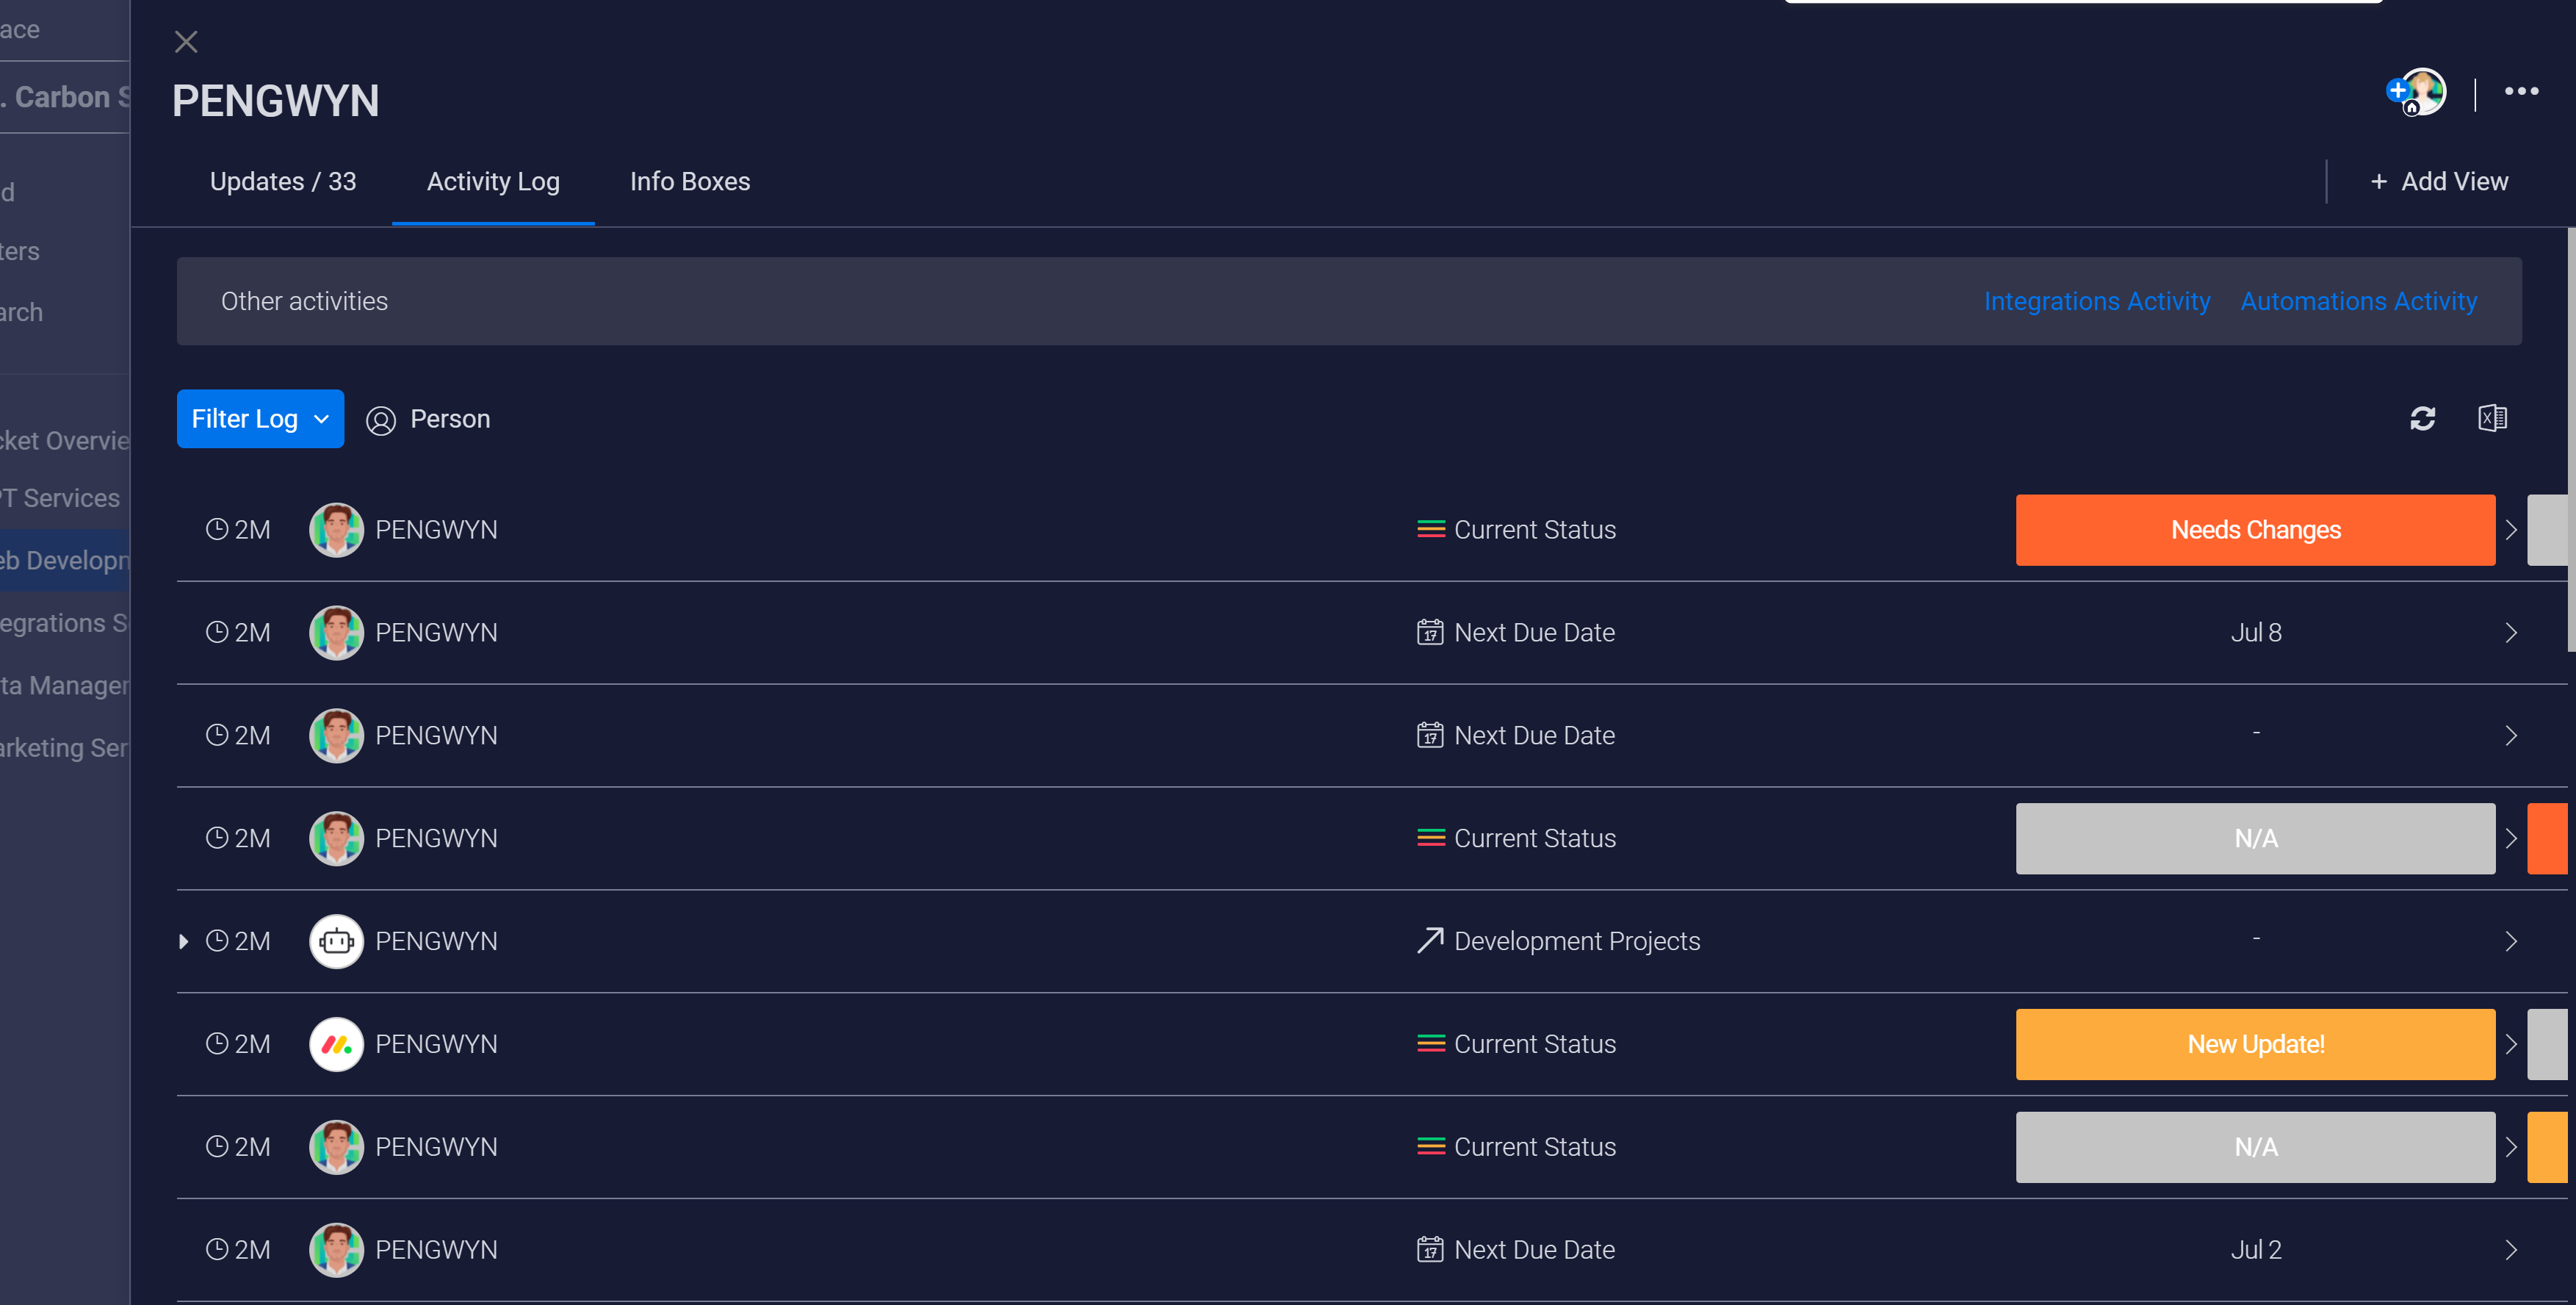
Task: Open Automations Activity link
Action: pyautogui.click(x=2359, y=301)
